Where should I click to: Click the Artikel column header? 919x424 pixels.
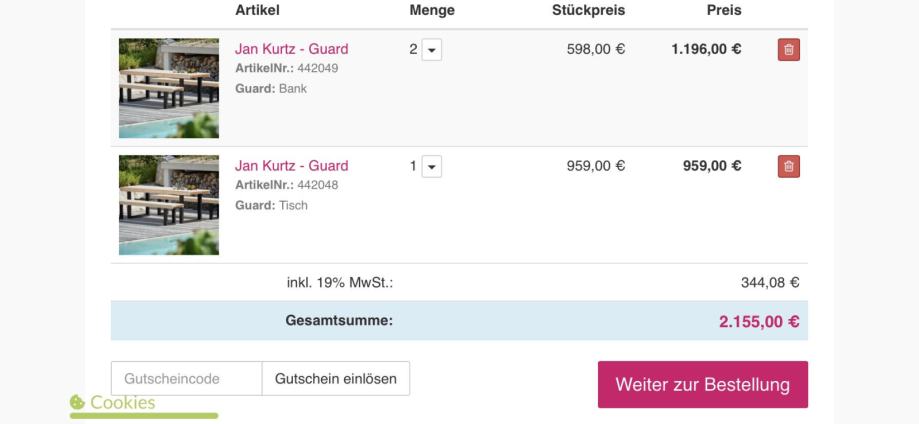click(x=257, y=10)
